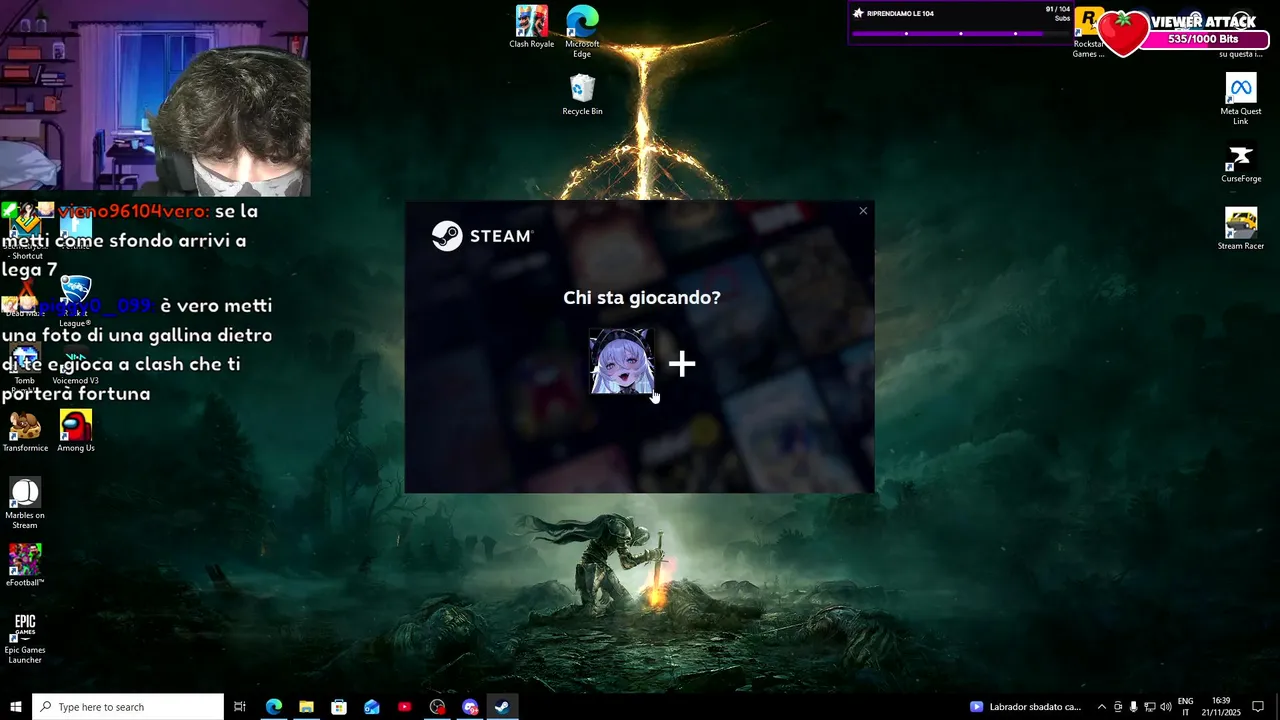
Task: Open Epic Games Launcher shortcut
Action: (x=25, y=638)
